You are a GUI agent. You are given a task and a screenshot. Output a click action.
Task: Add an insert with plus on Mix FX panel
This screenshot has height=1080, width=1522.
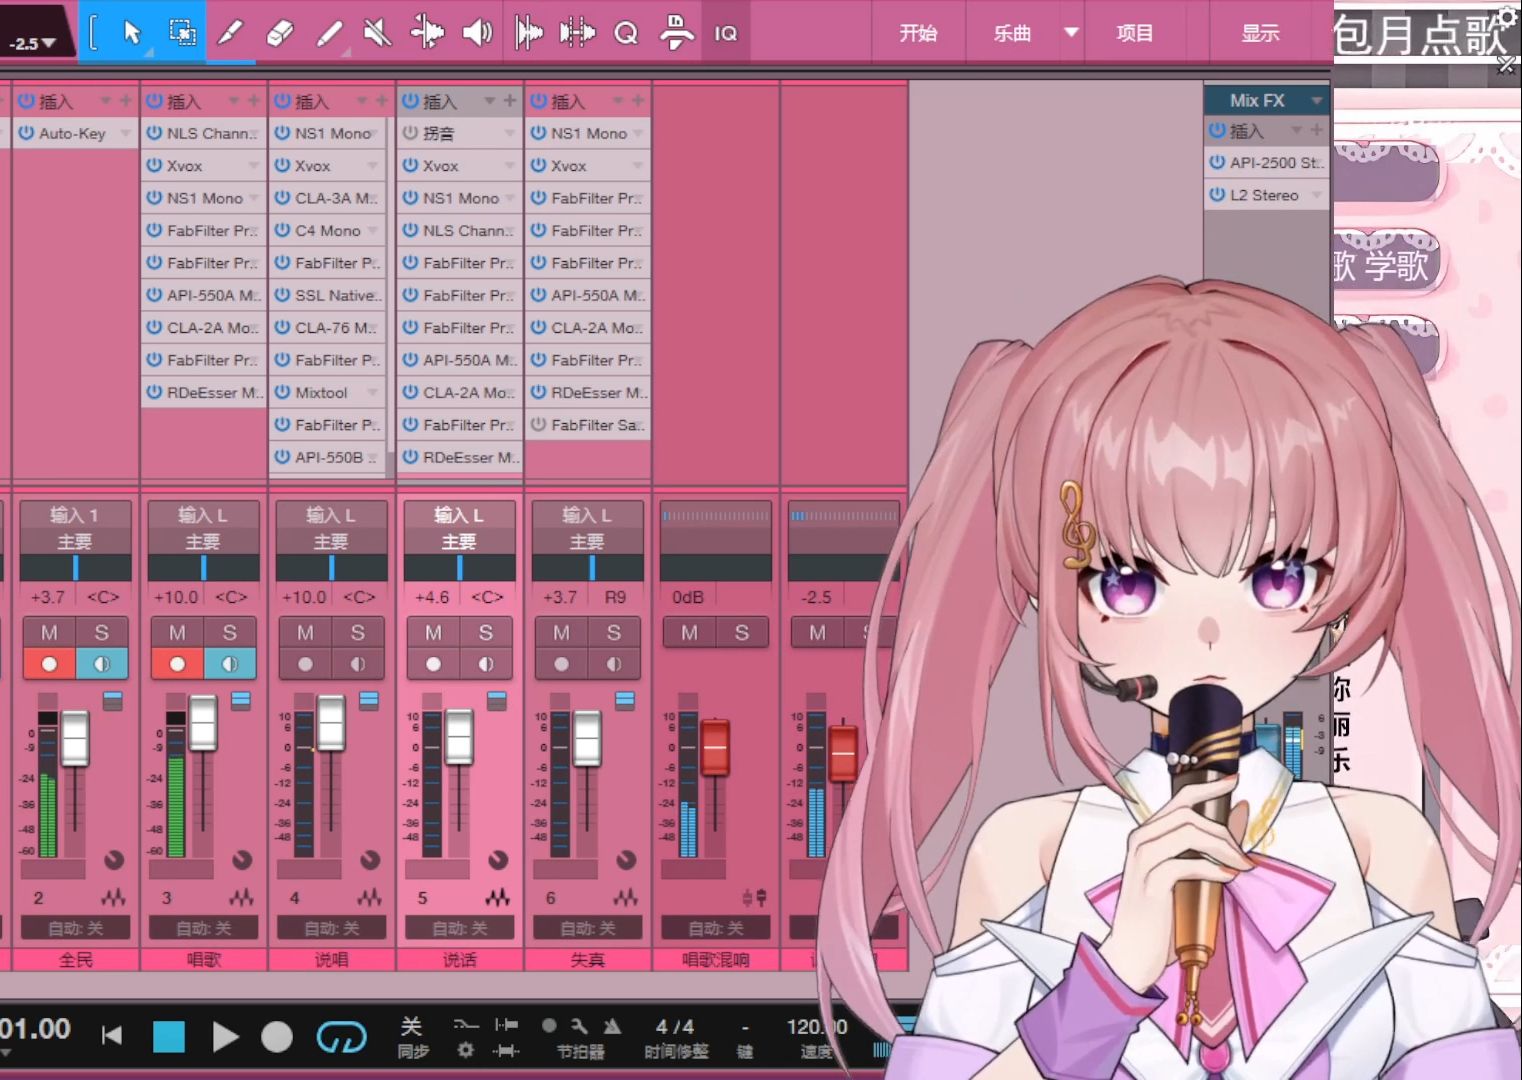click(x=1317, y=130)
